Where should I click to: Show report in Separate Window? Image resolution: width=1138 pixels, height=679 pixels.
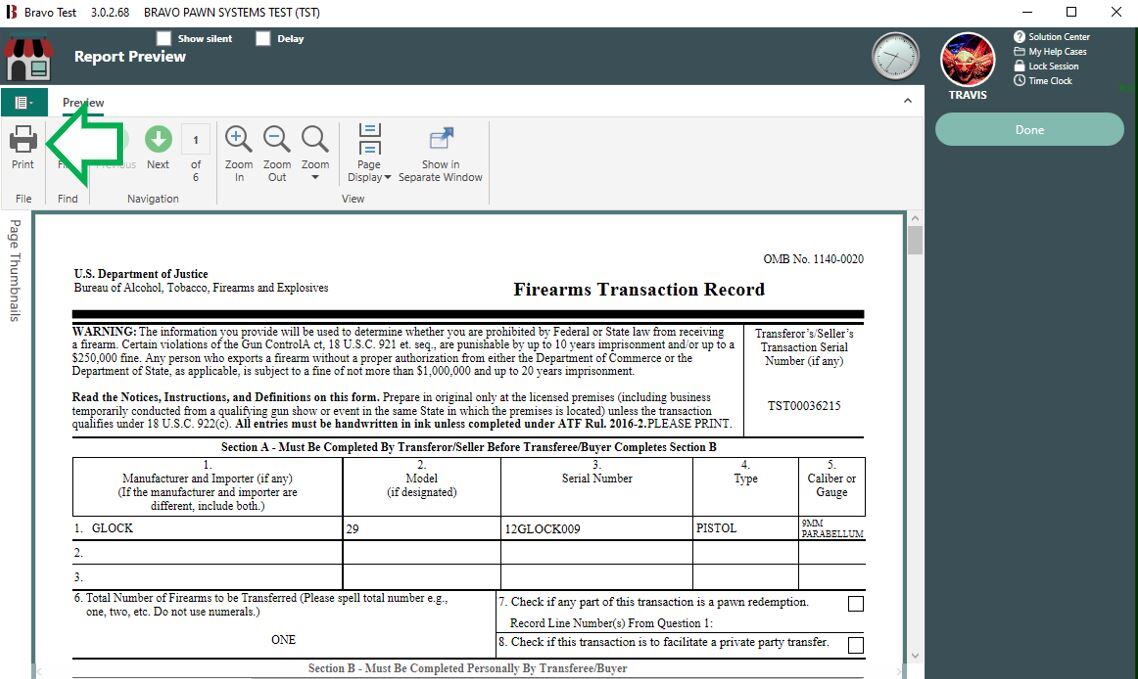(x=440, y=153)
